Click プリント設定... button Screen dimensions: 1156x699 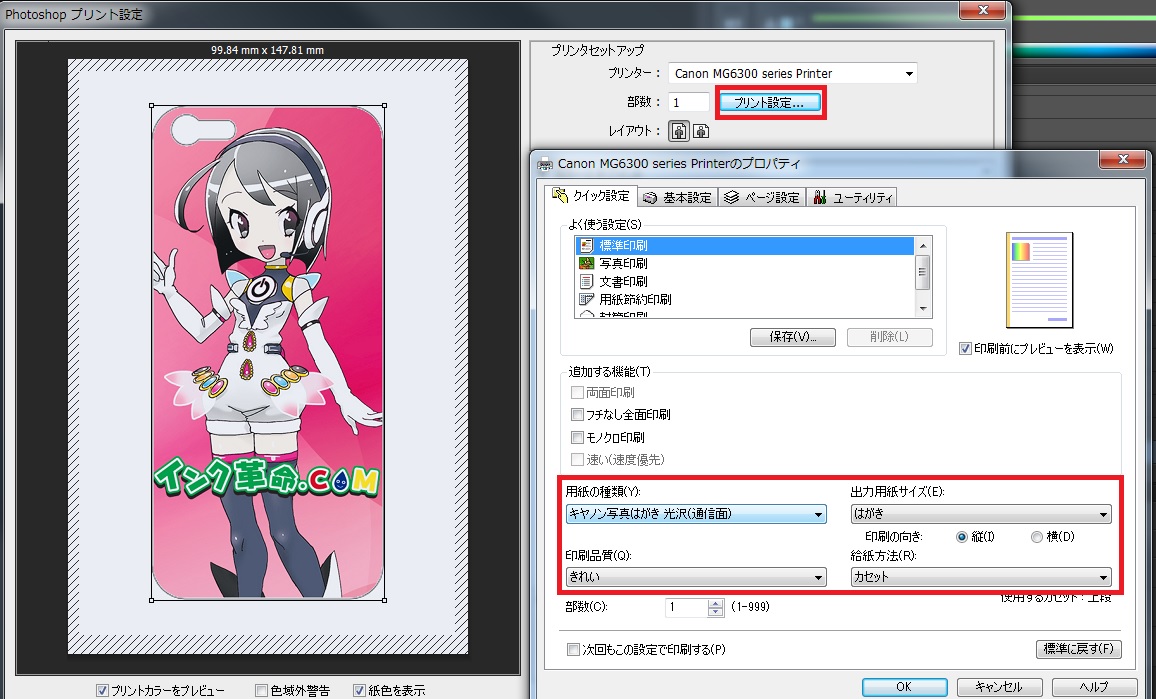(x=768, y=102)
